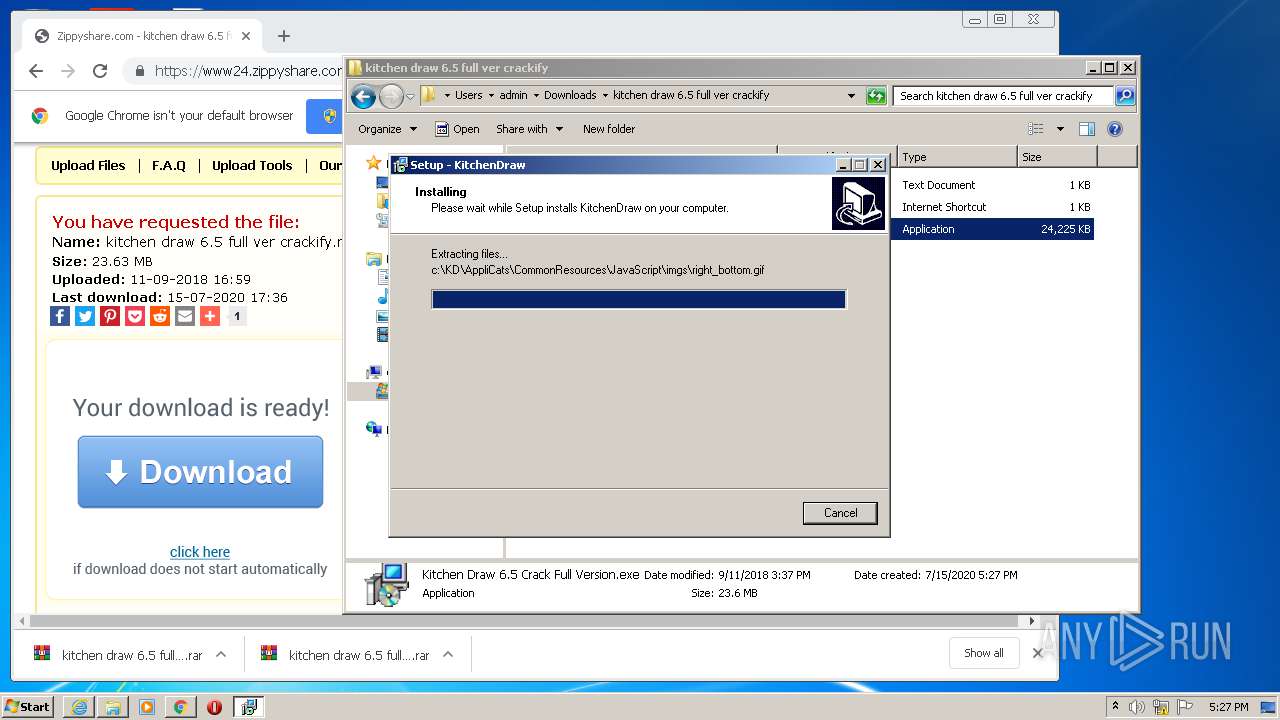Viewport: 1280px width, 720px height.
Task: Open Windows Media Player from taskbar
Action: [147, 706]
